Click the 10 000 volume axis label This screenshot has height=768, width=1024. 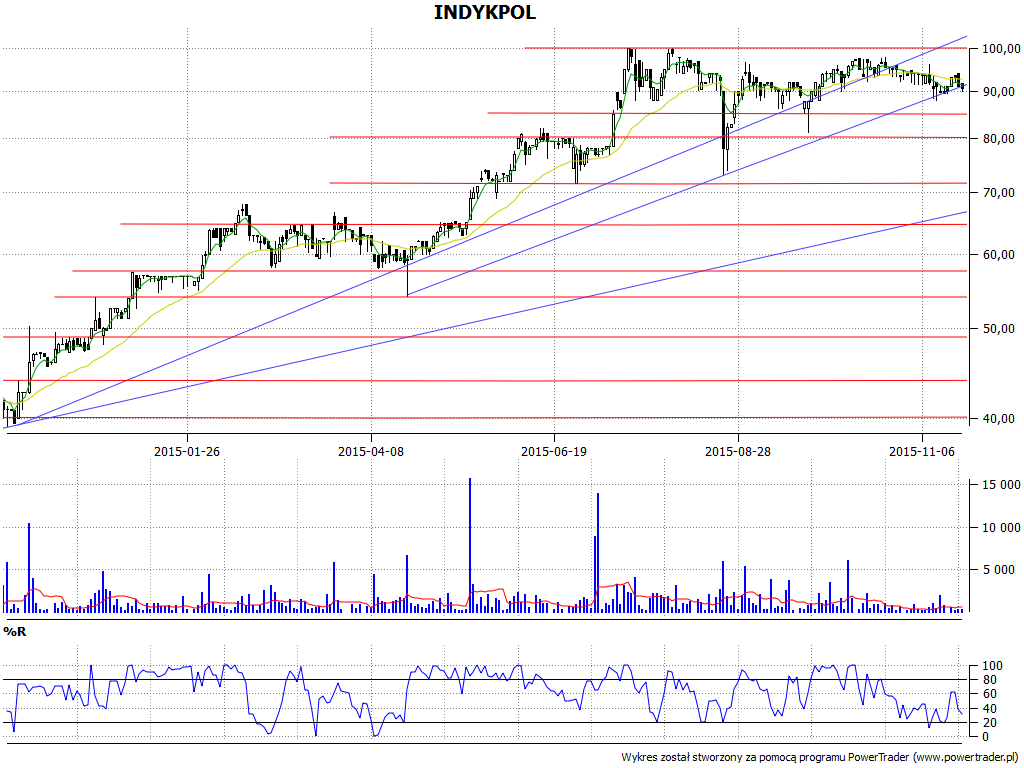tap(1001, 528)
